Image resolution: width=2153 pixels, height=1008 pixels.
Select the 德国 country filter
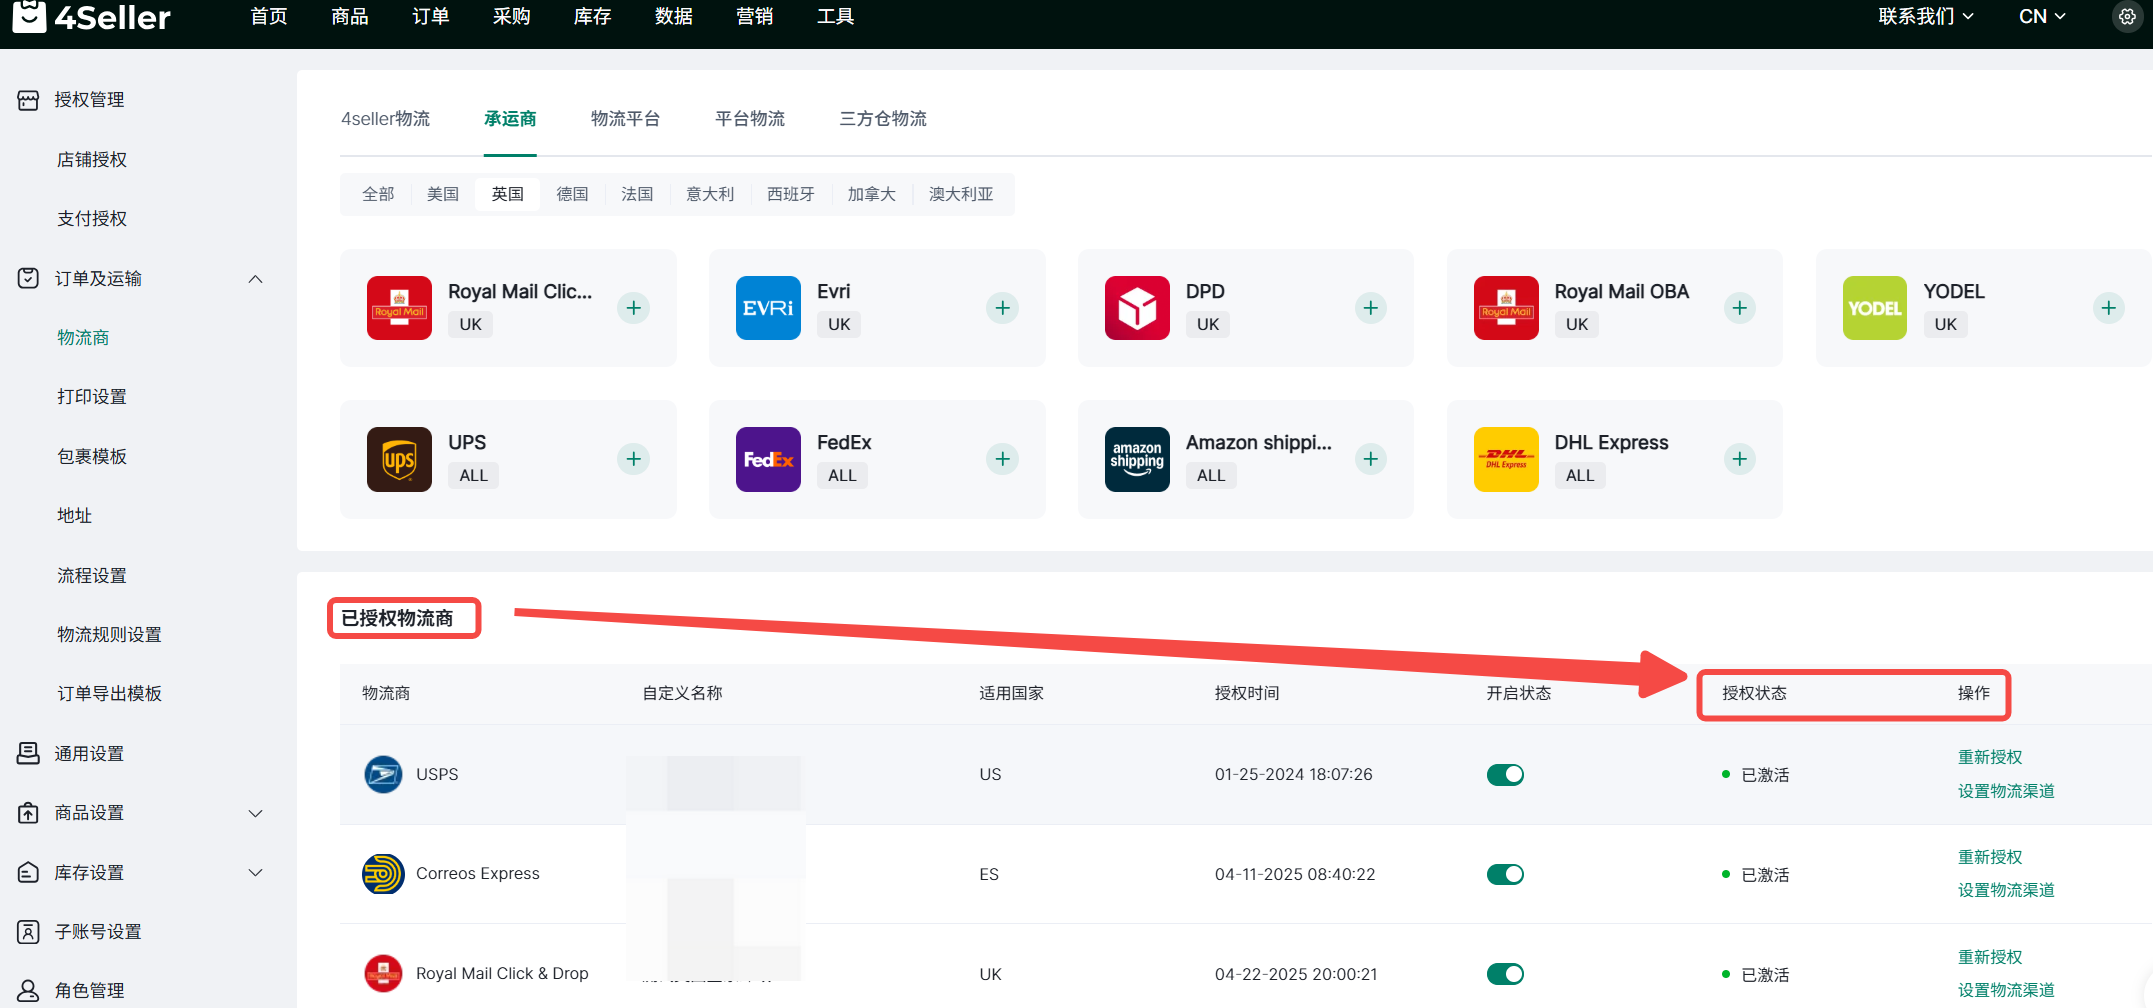572,194
